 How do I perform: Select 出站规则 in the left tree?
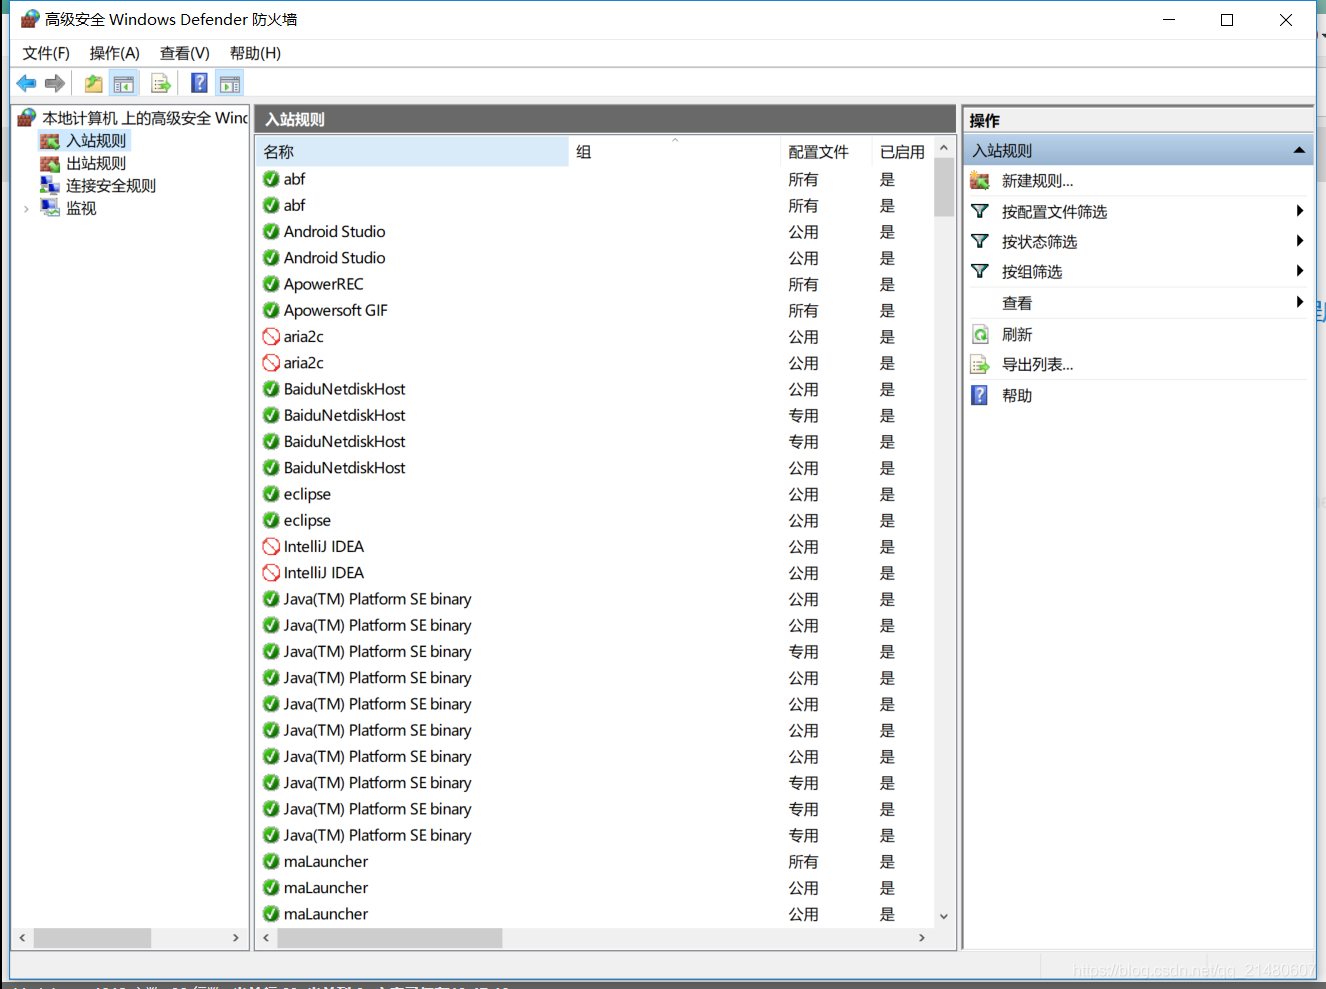tap(96, 163)
